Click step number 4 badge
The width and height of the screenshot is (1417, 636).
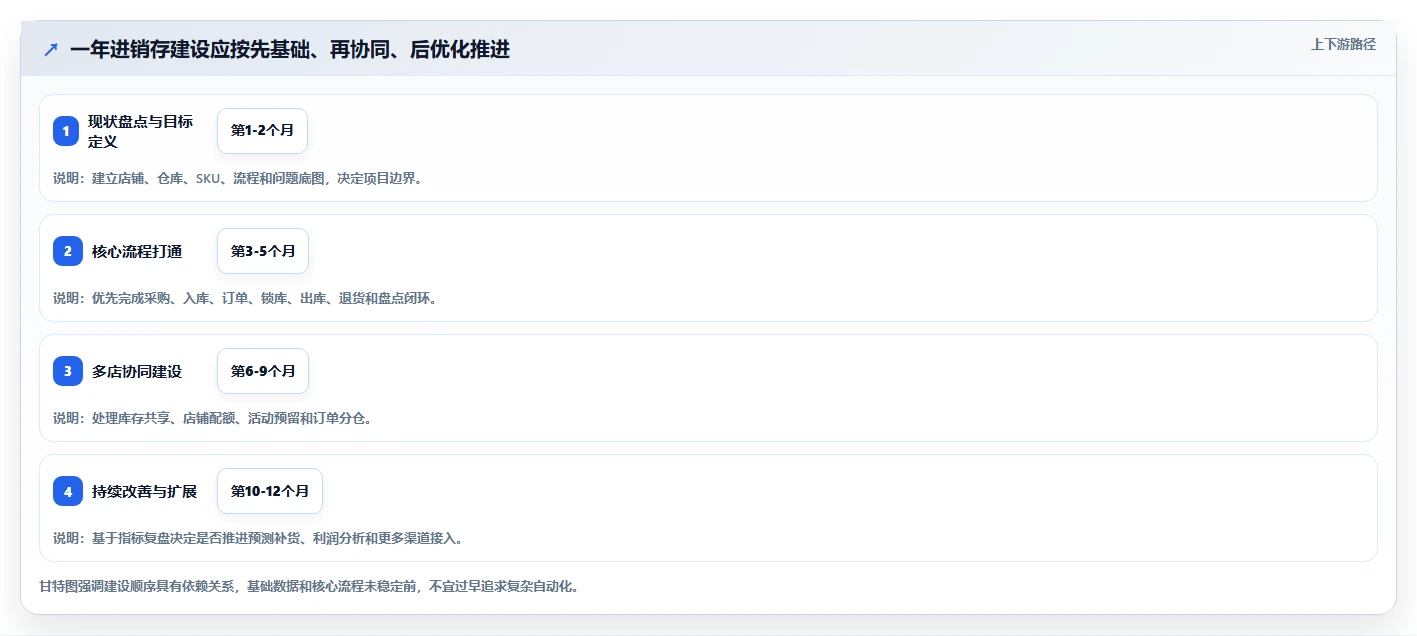68,491
